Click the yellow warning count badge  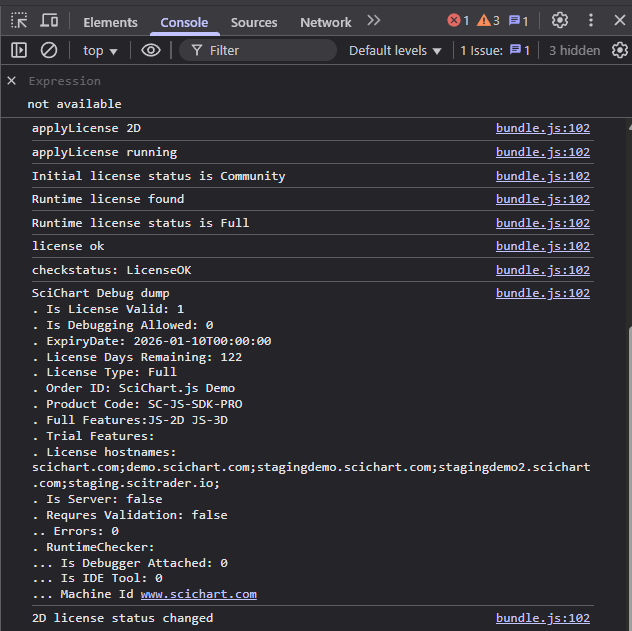point(488,20)
